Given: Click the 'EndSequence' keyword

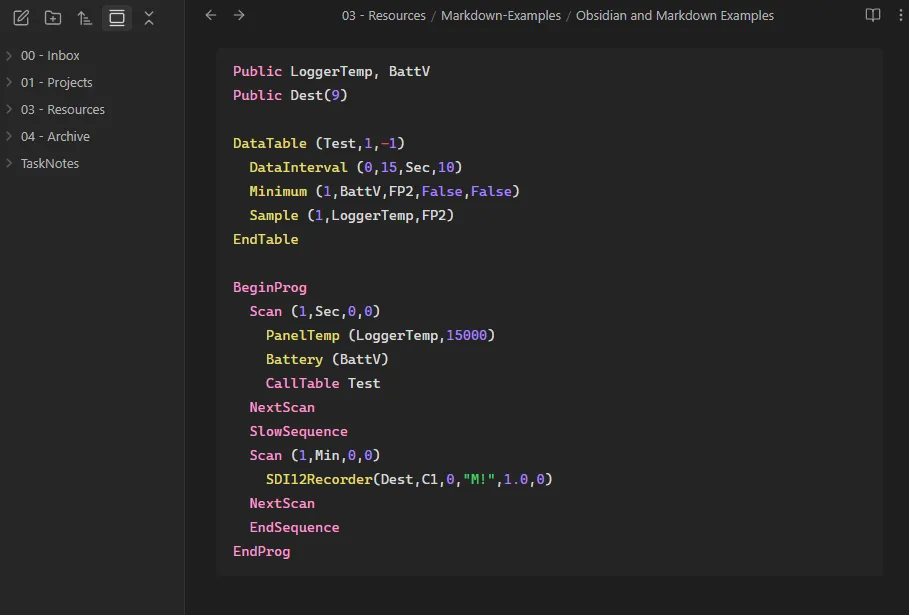Looking at the screenshot, I should (294, 527).
